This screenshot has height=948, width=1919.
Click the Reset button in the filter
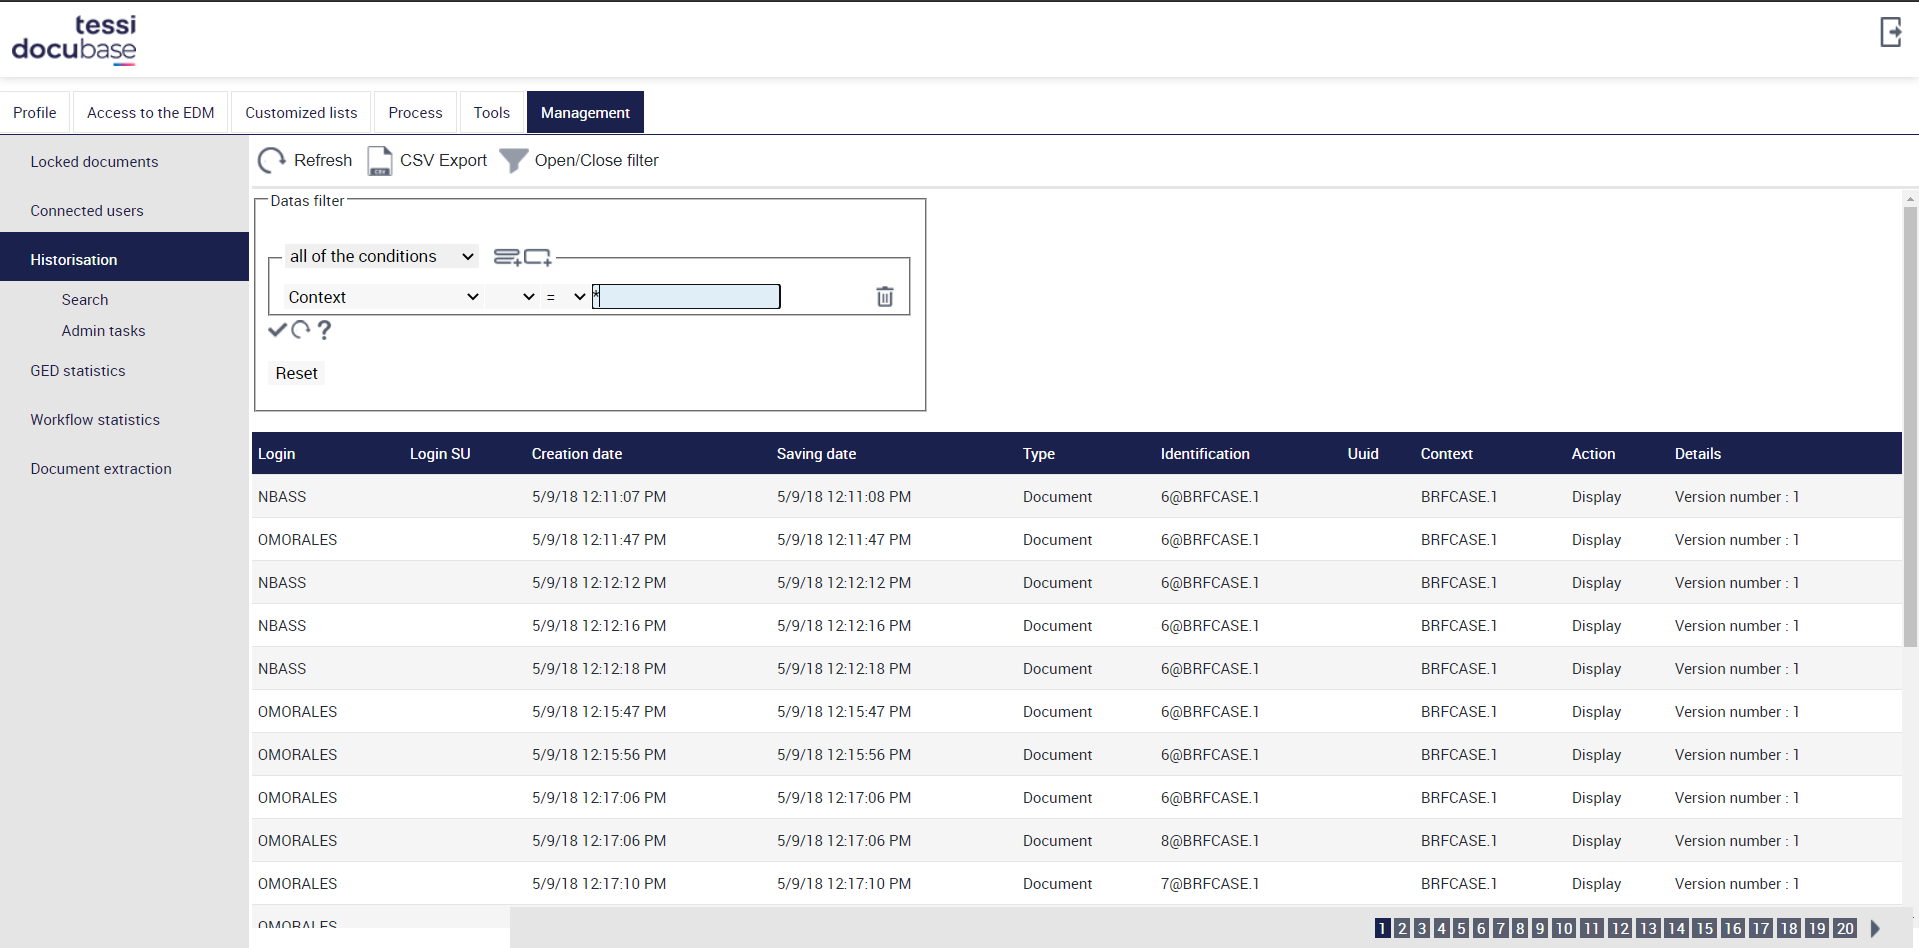click(296, 372)
